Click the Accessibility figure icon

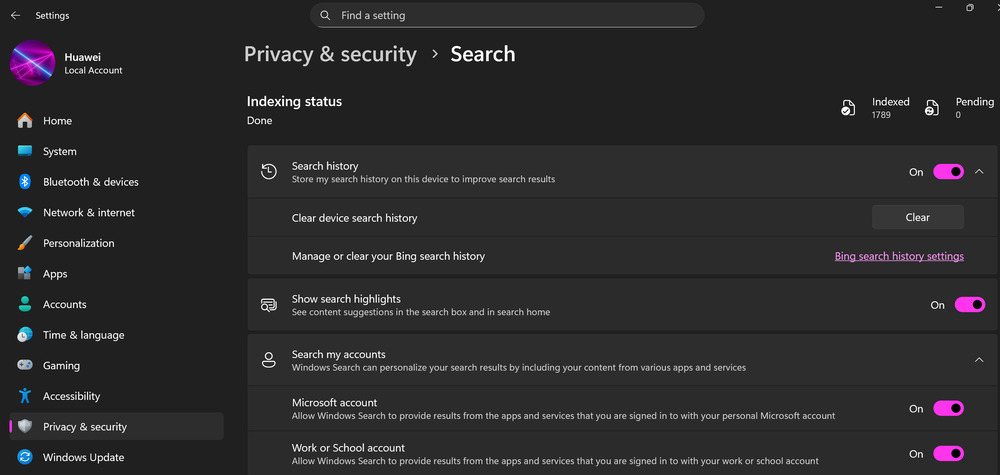click(x=25, y=396)
